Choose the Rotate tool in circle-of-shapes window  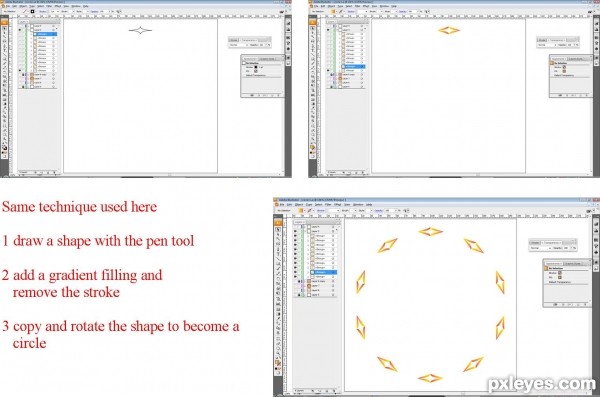click(x=278, y=279)
